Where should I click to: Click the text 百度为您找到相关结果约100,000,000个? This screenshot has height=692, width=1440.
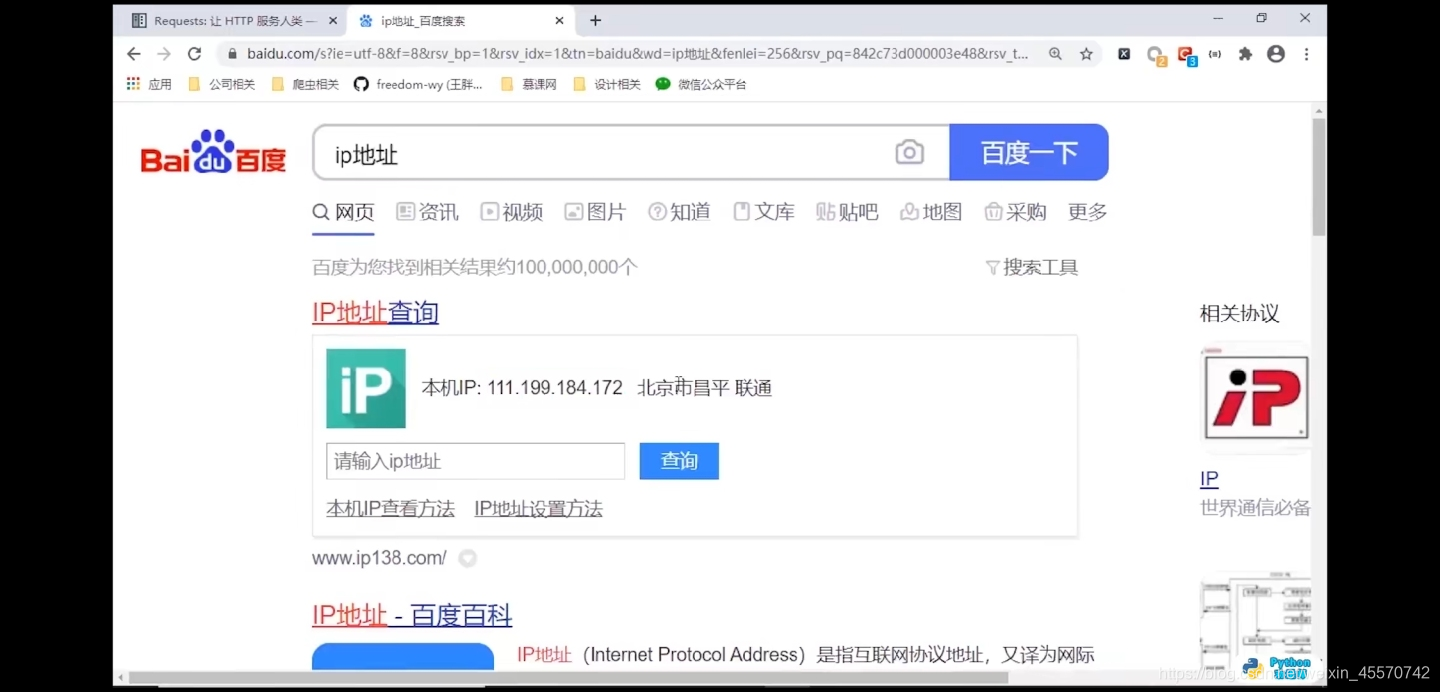pos(475,267)
